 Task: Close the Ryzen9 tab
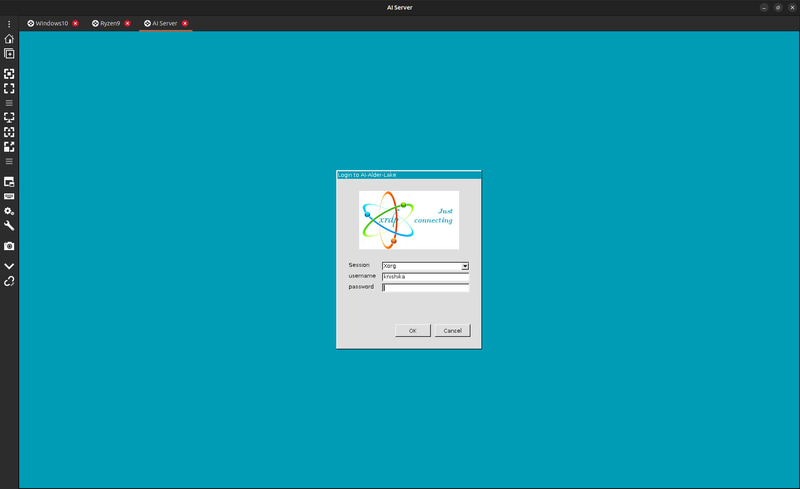pyautogui.click(x=128, y=23)
